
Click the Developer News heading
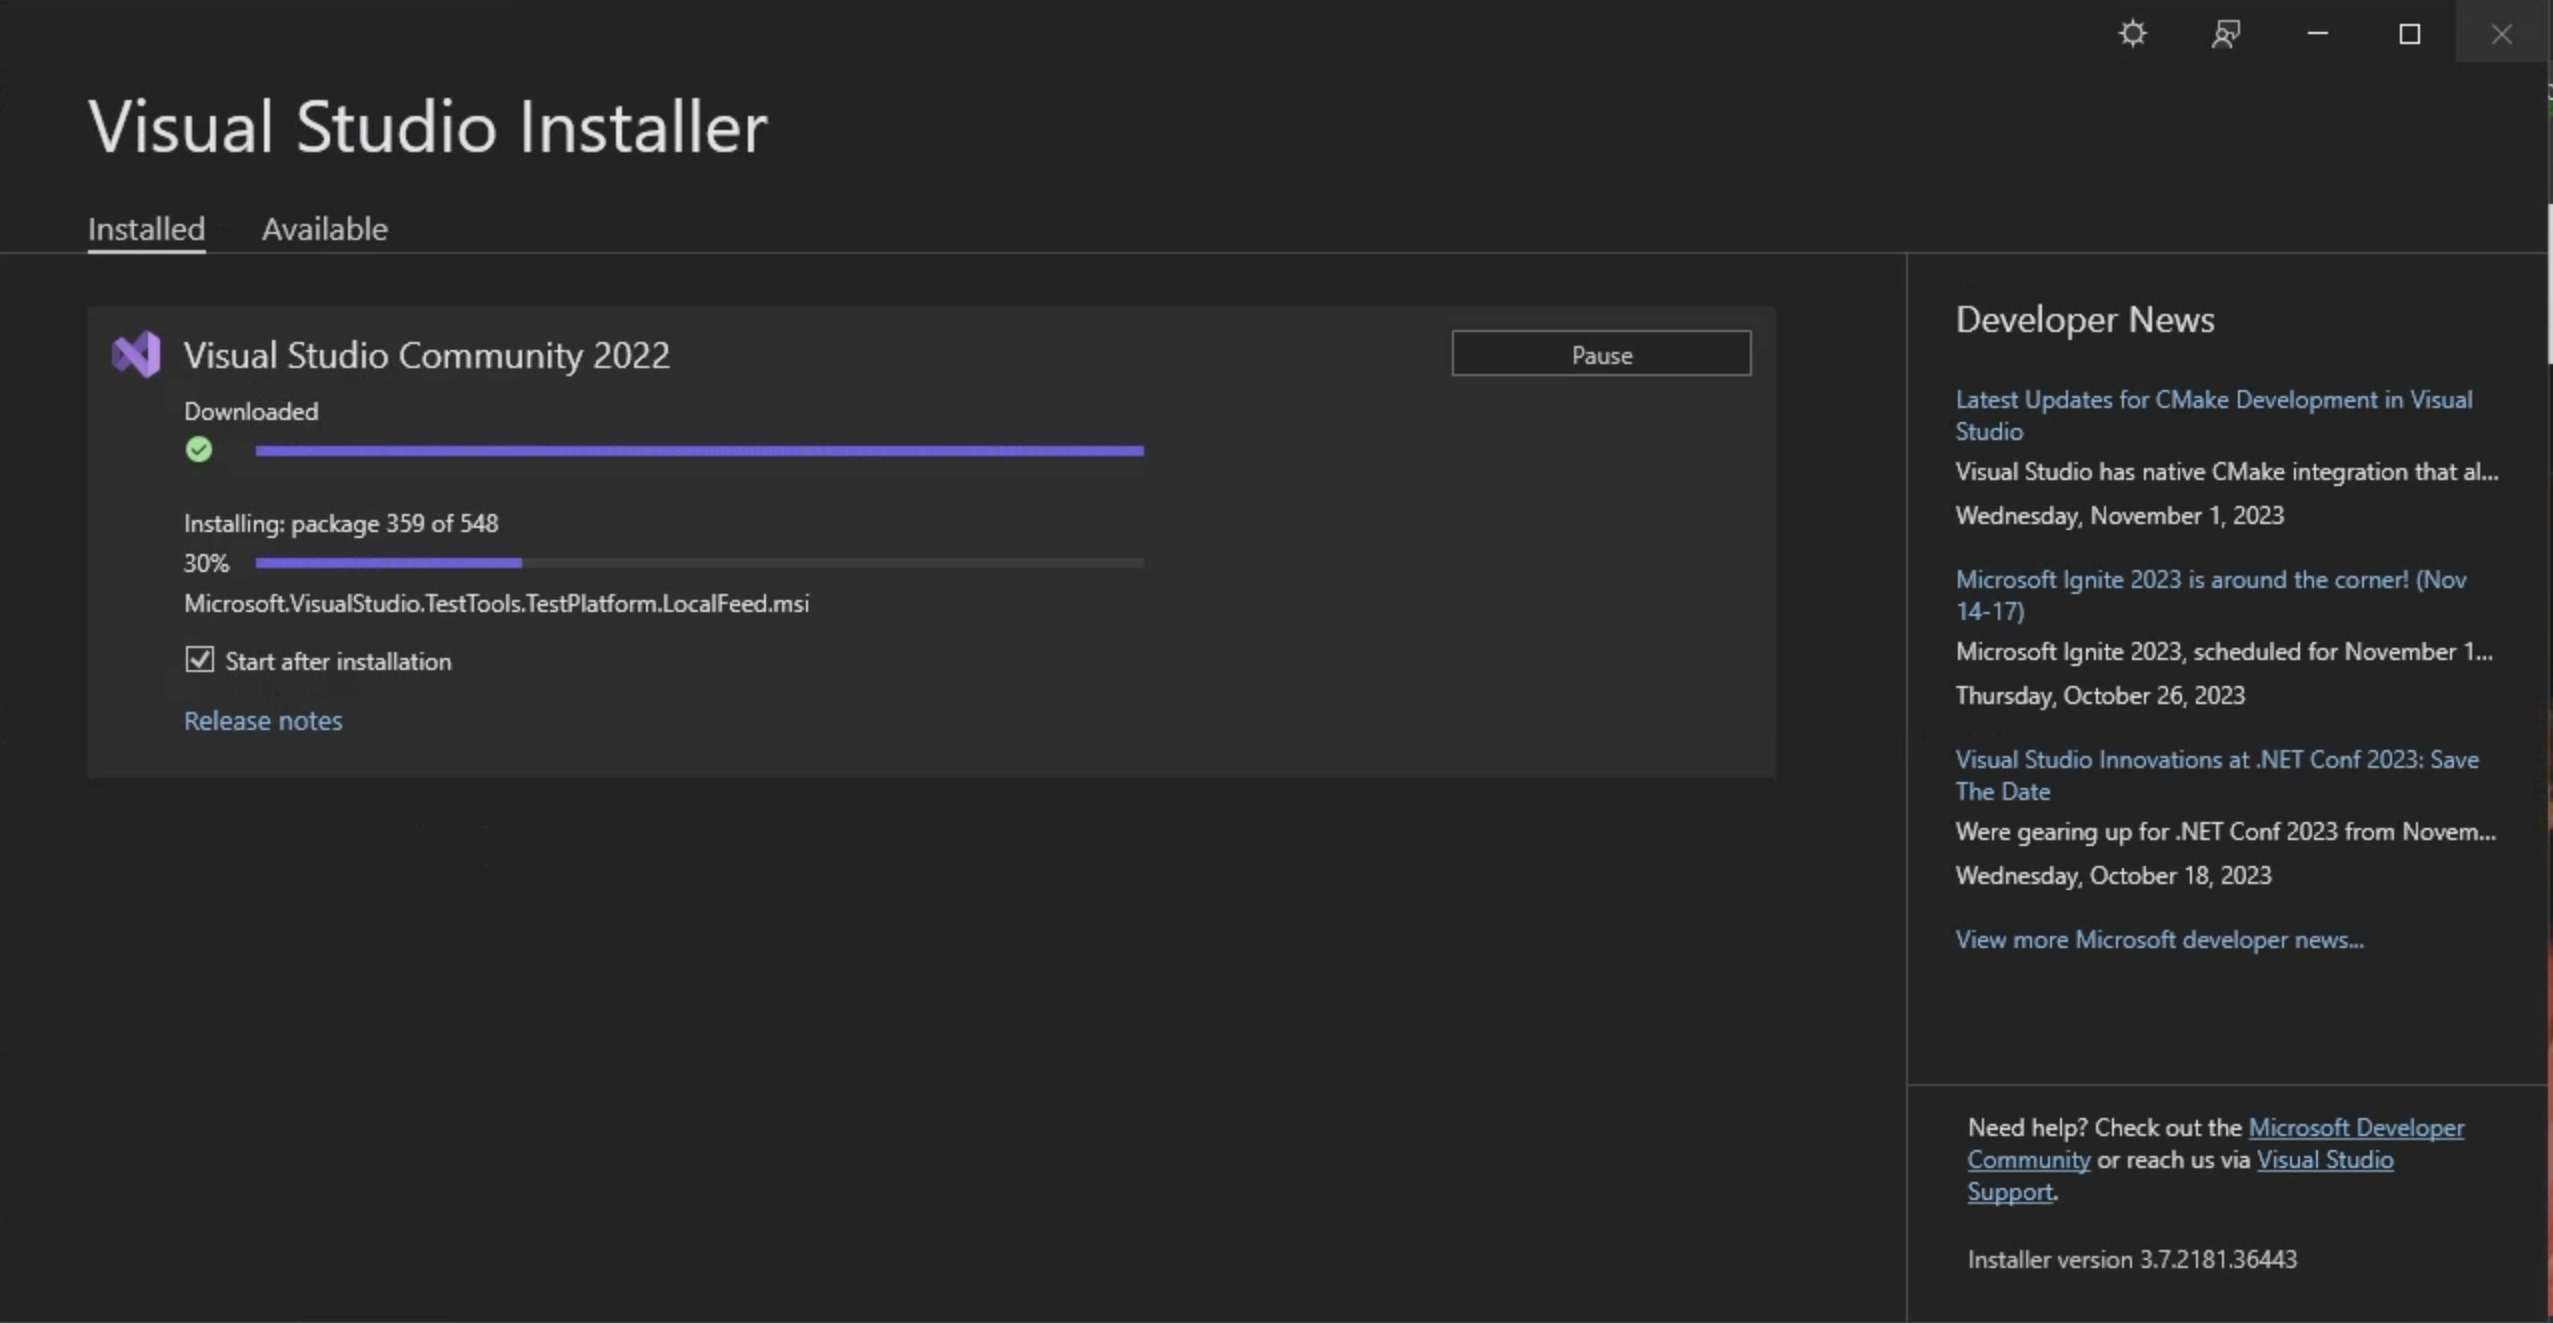pyautogui.click(x=2084, y=318)
